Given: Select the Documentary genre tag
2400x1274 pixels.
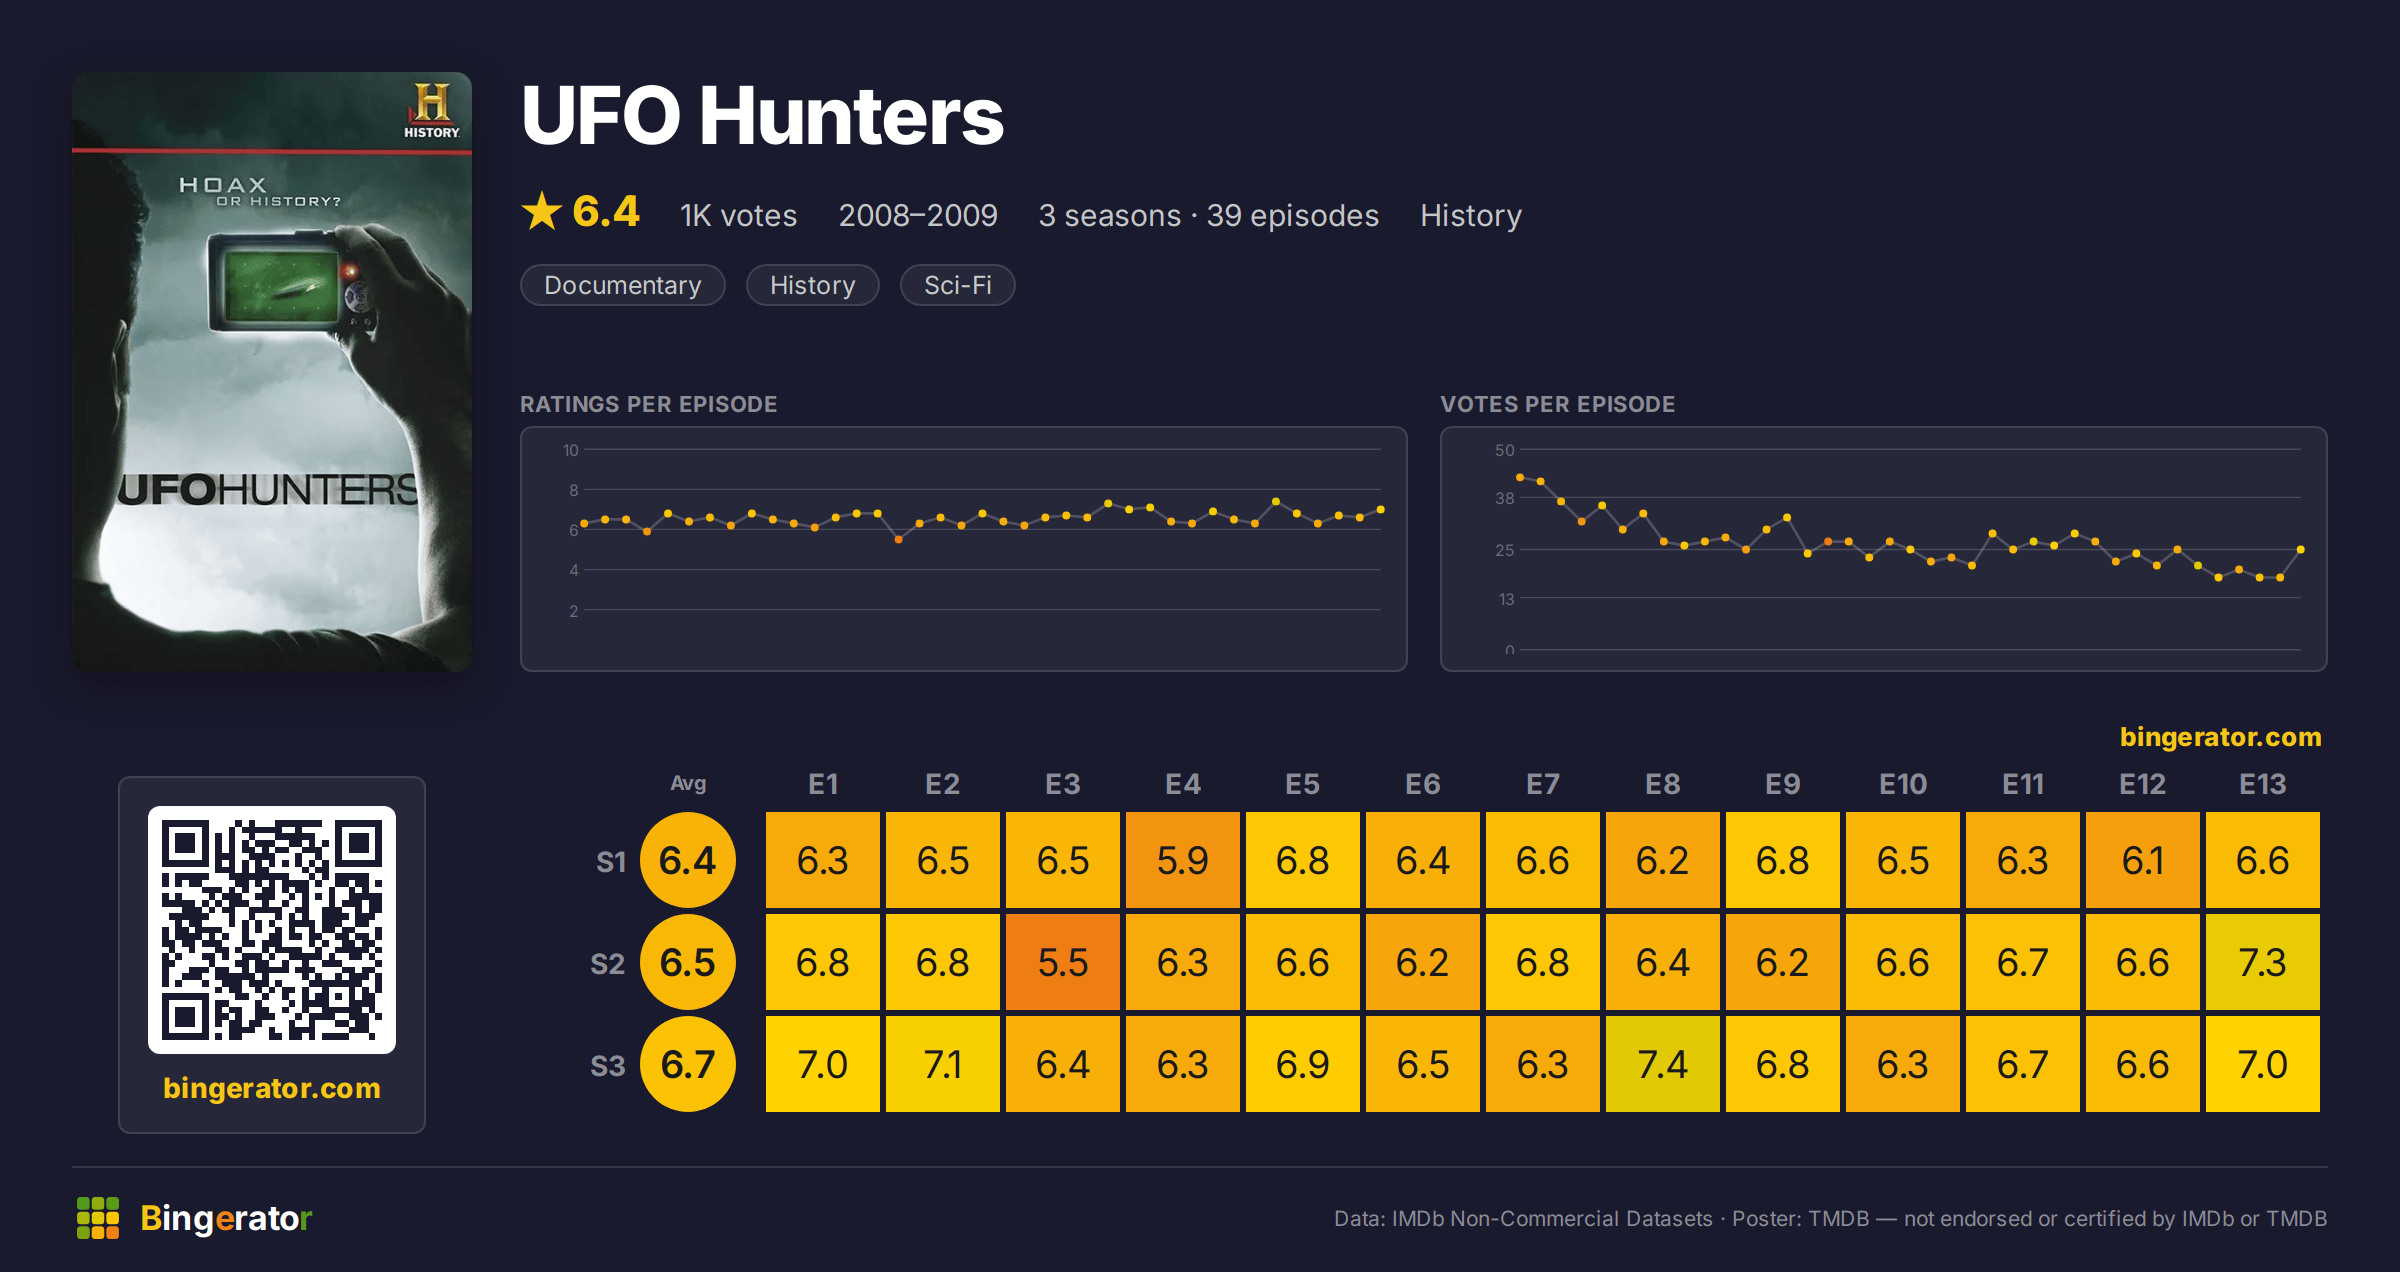Looking at the screenshot, I should (623, 285).
